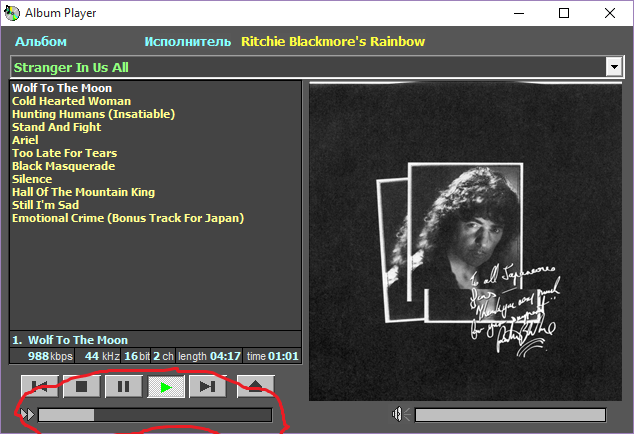Select track Ariel
634x434 pixels.
coord(25,140)
